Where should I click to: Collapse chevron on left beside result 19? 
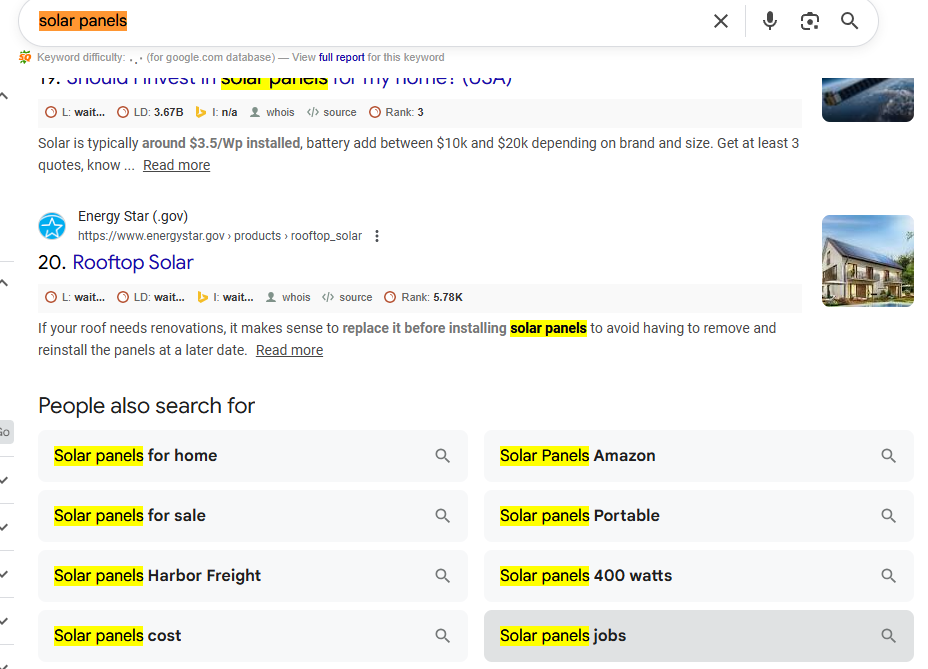tap(5, 96)
